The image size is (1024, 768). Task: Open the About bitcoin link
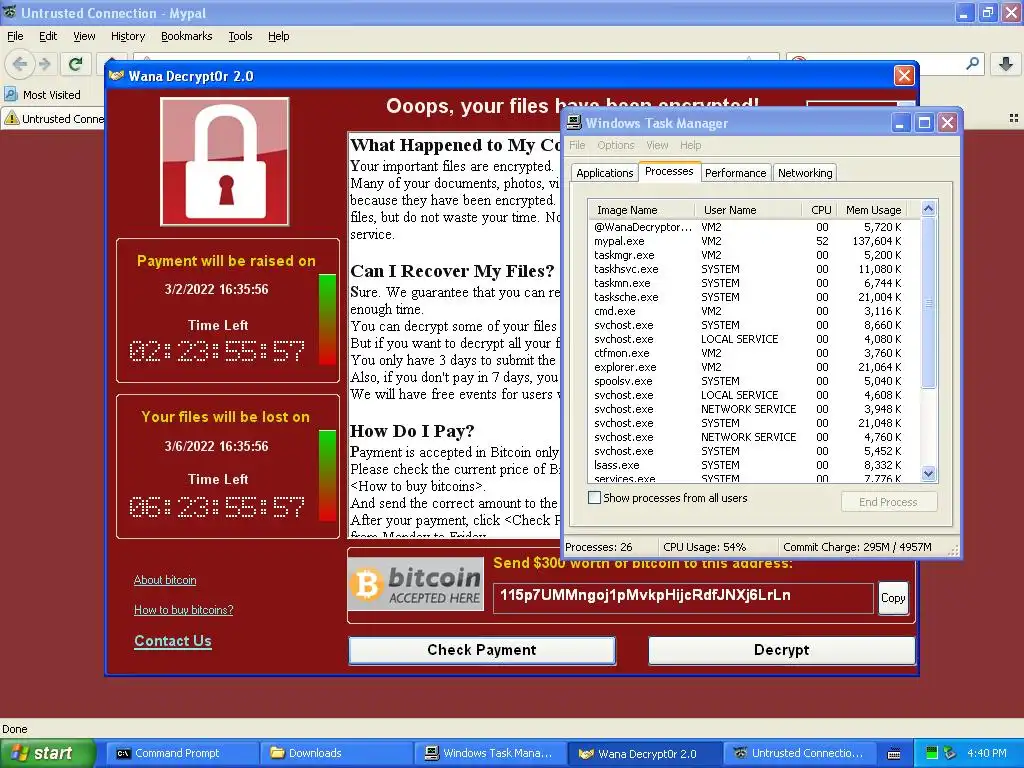pyautogui.click(x=165, y=580)
